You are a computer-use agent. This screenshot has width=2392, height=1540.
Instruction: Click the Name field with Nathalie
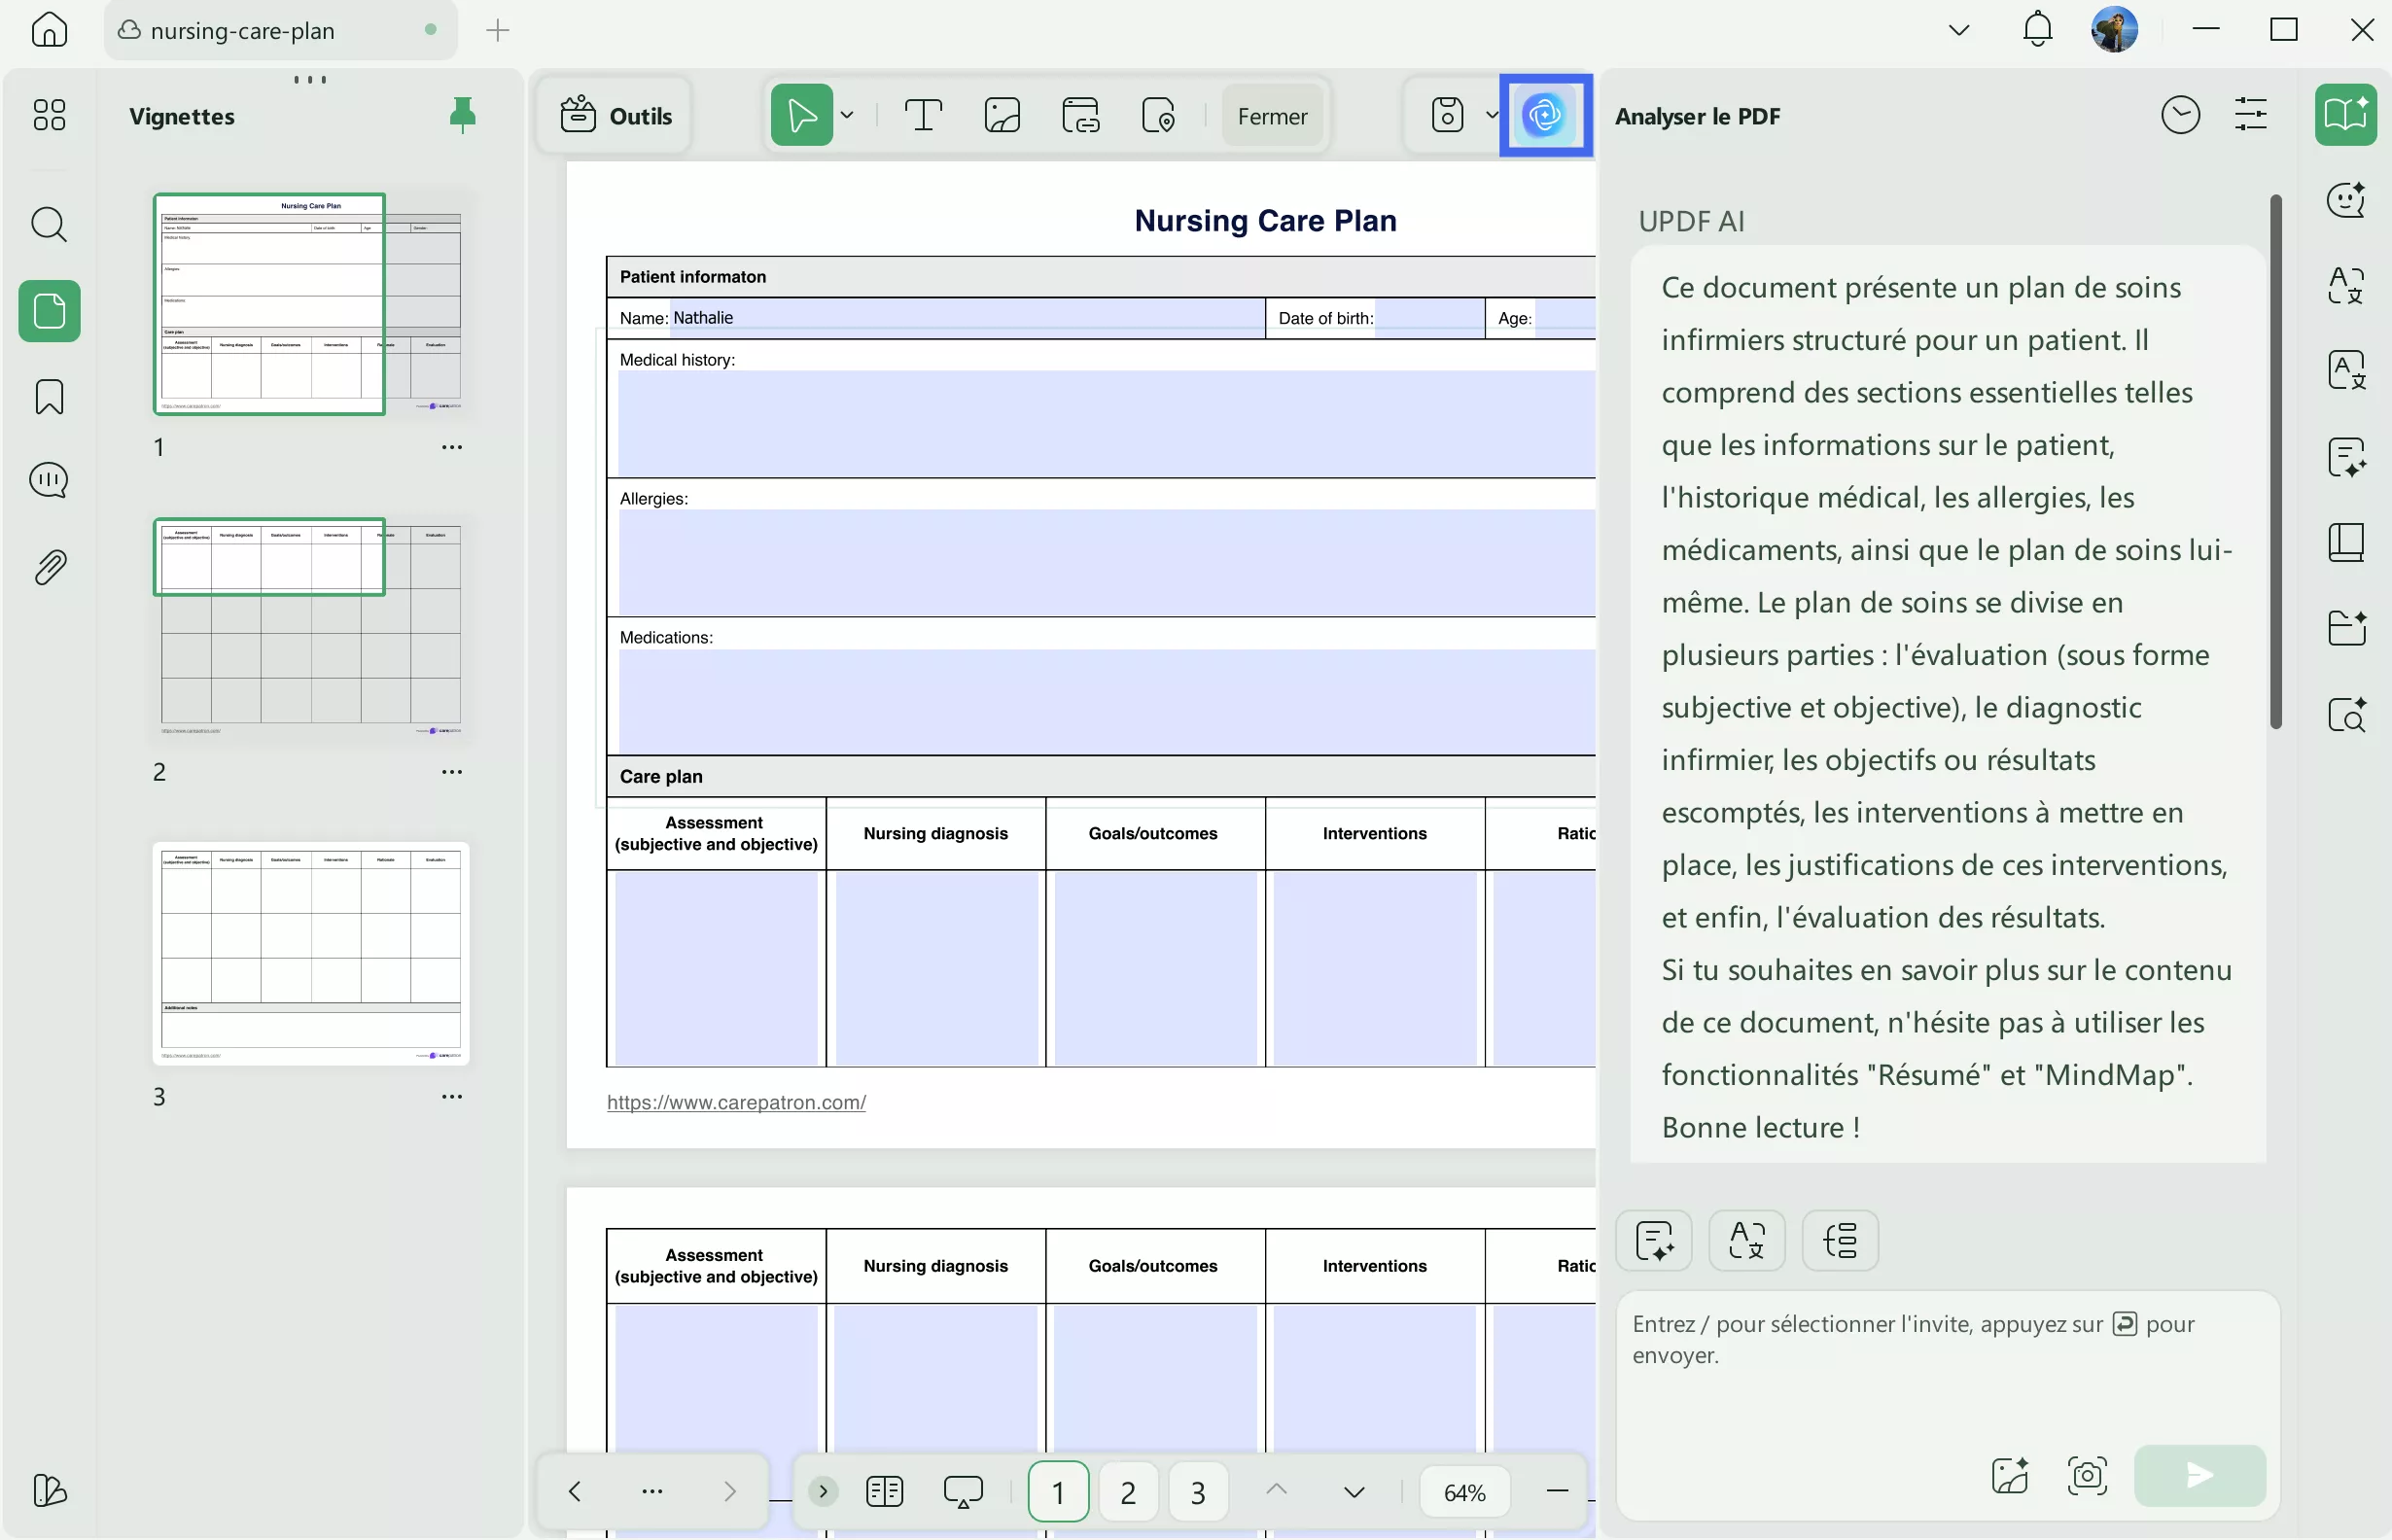pos(967,318)
